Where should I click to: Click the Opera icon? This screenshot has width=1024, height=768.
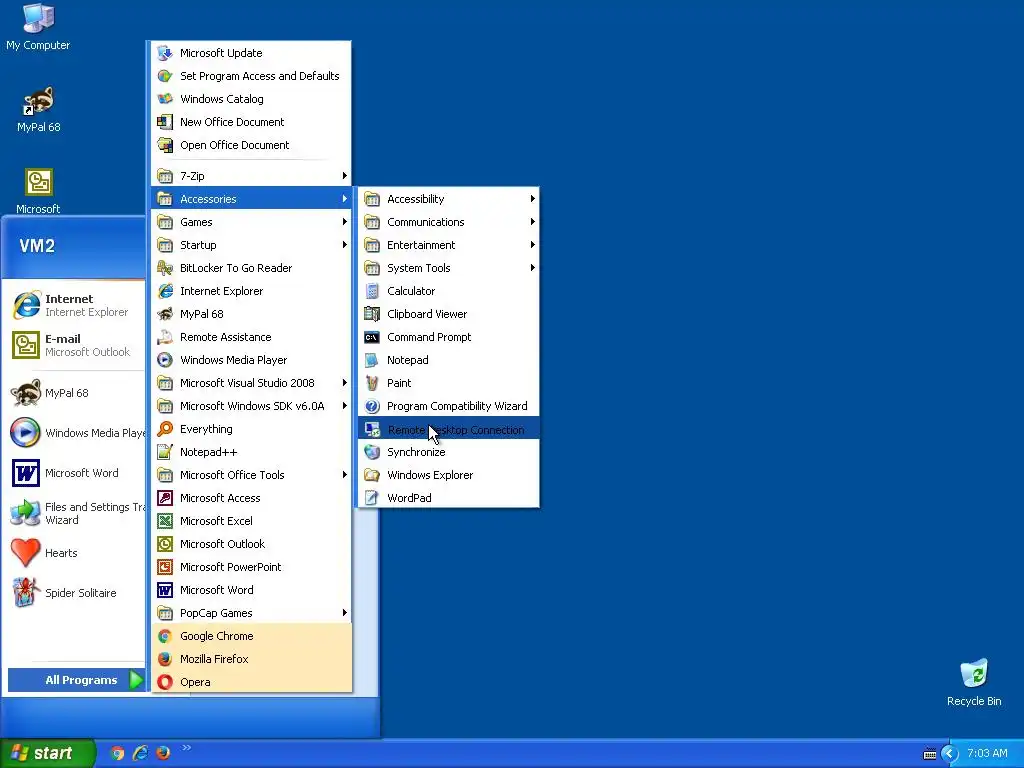pos(165,682)
